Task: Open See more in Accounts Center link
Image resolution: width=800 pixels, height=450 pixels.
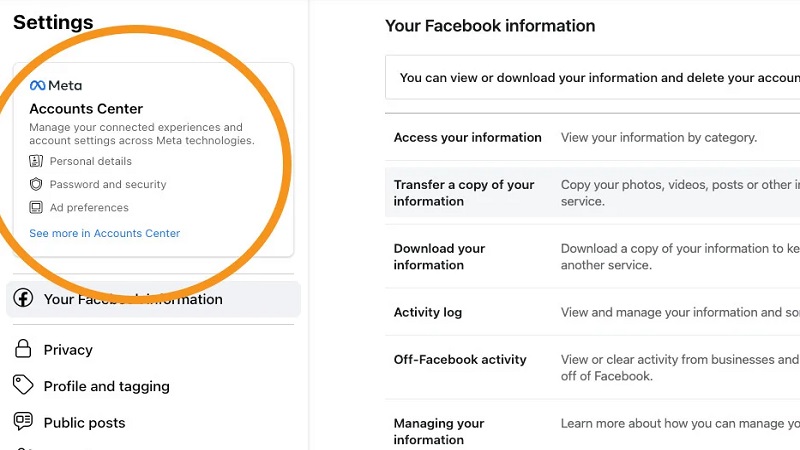Action: point(104,233)
